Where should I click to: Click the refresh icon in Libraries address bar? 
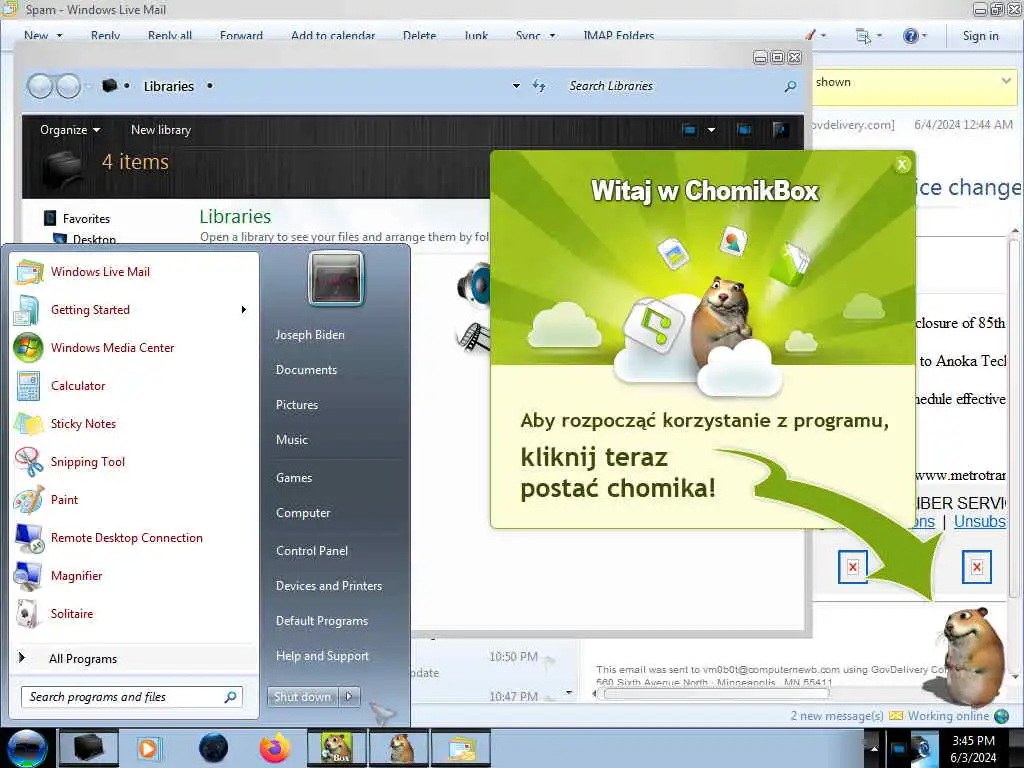[x=539, y=86]
